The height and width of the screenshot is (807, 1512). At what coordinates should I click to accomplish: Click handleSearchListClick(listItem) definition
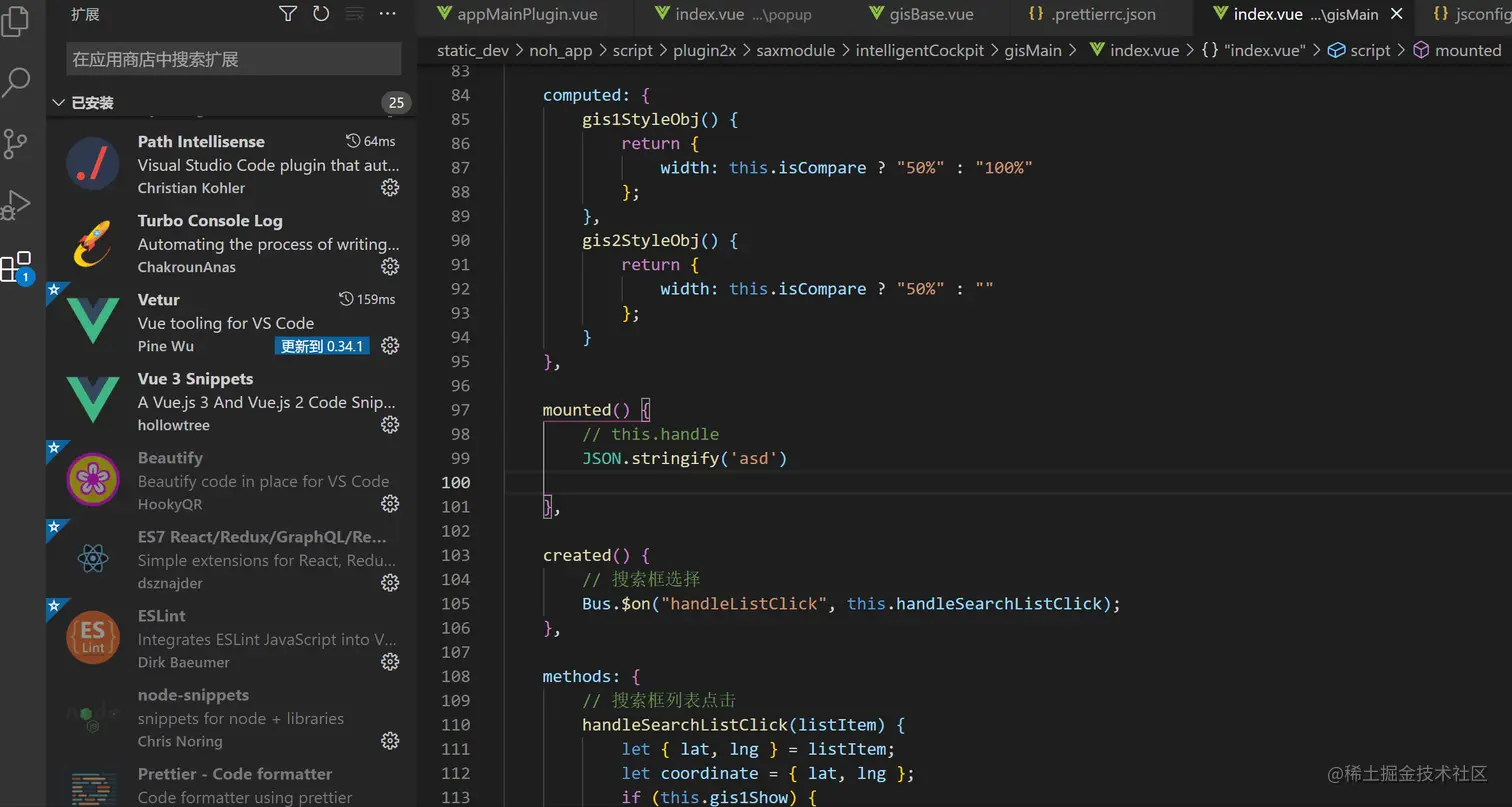coord(743,725)
